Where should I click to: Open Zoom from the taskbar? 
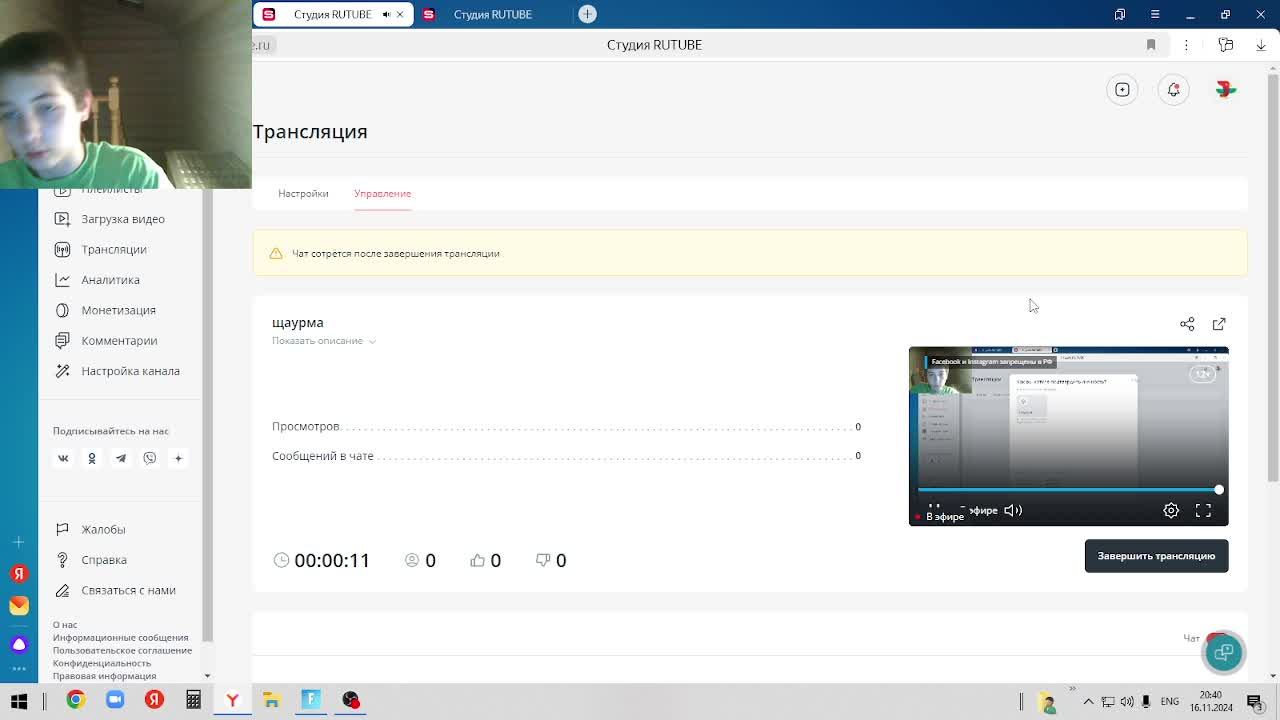(115, 700)
